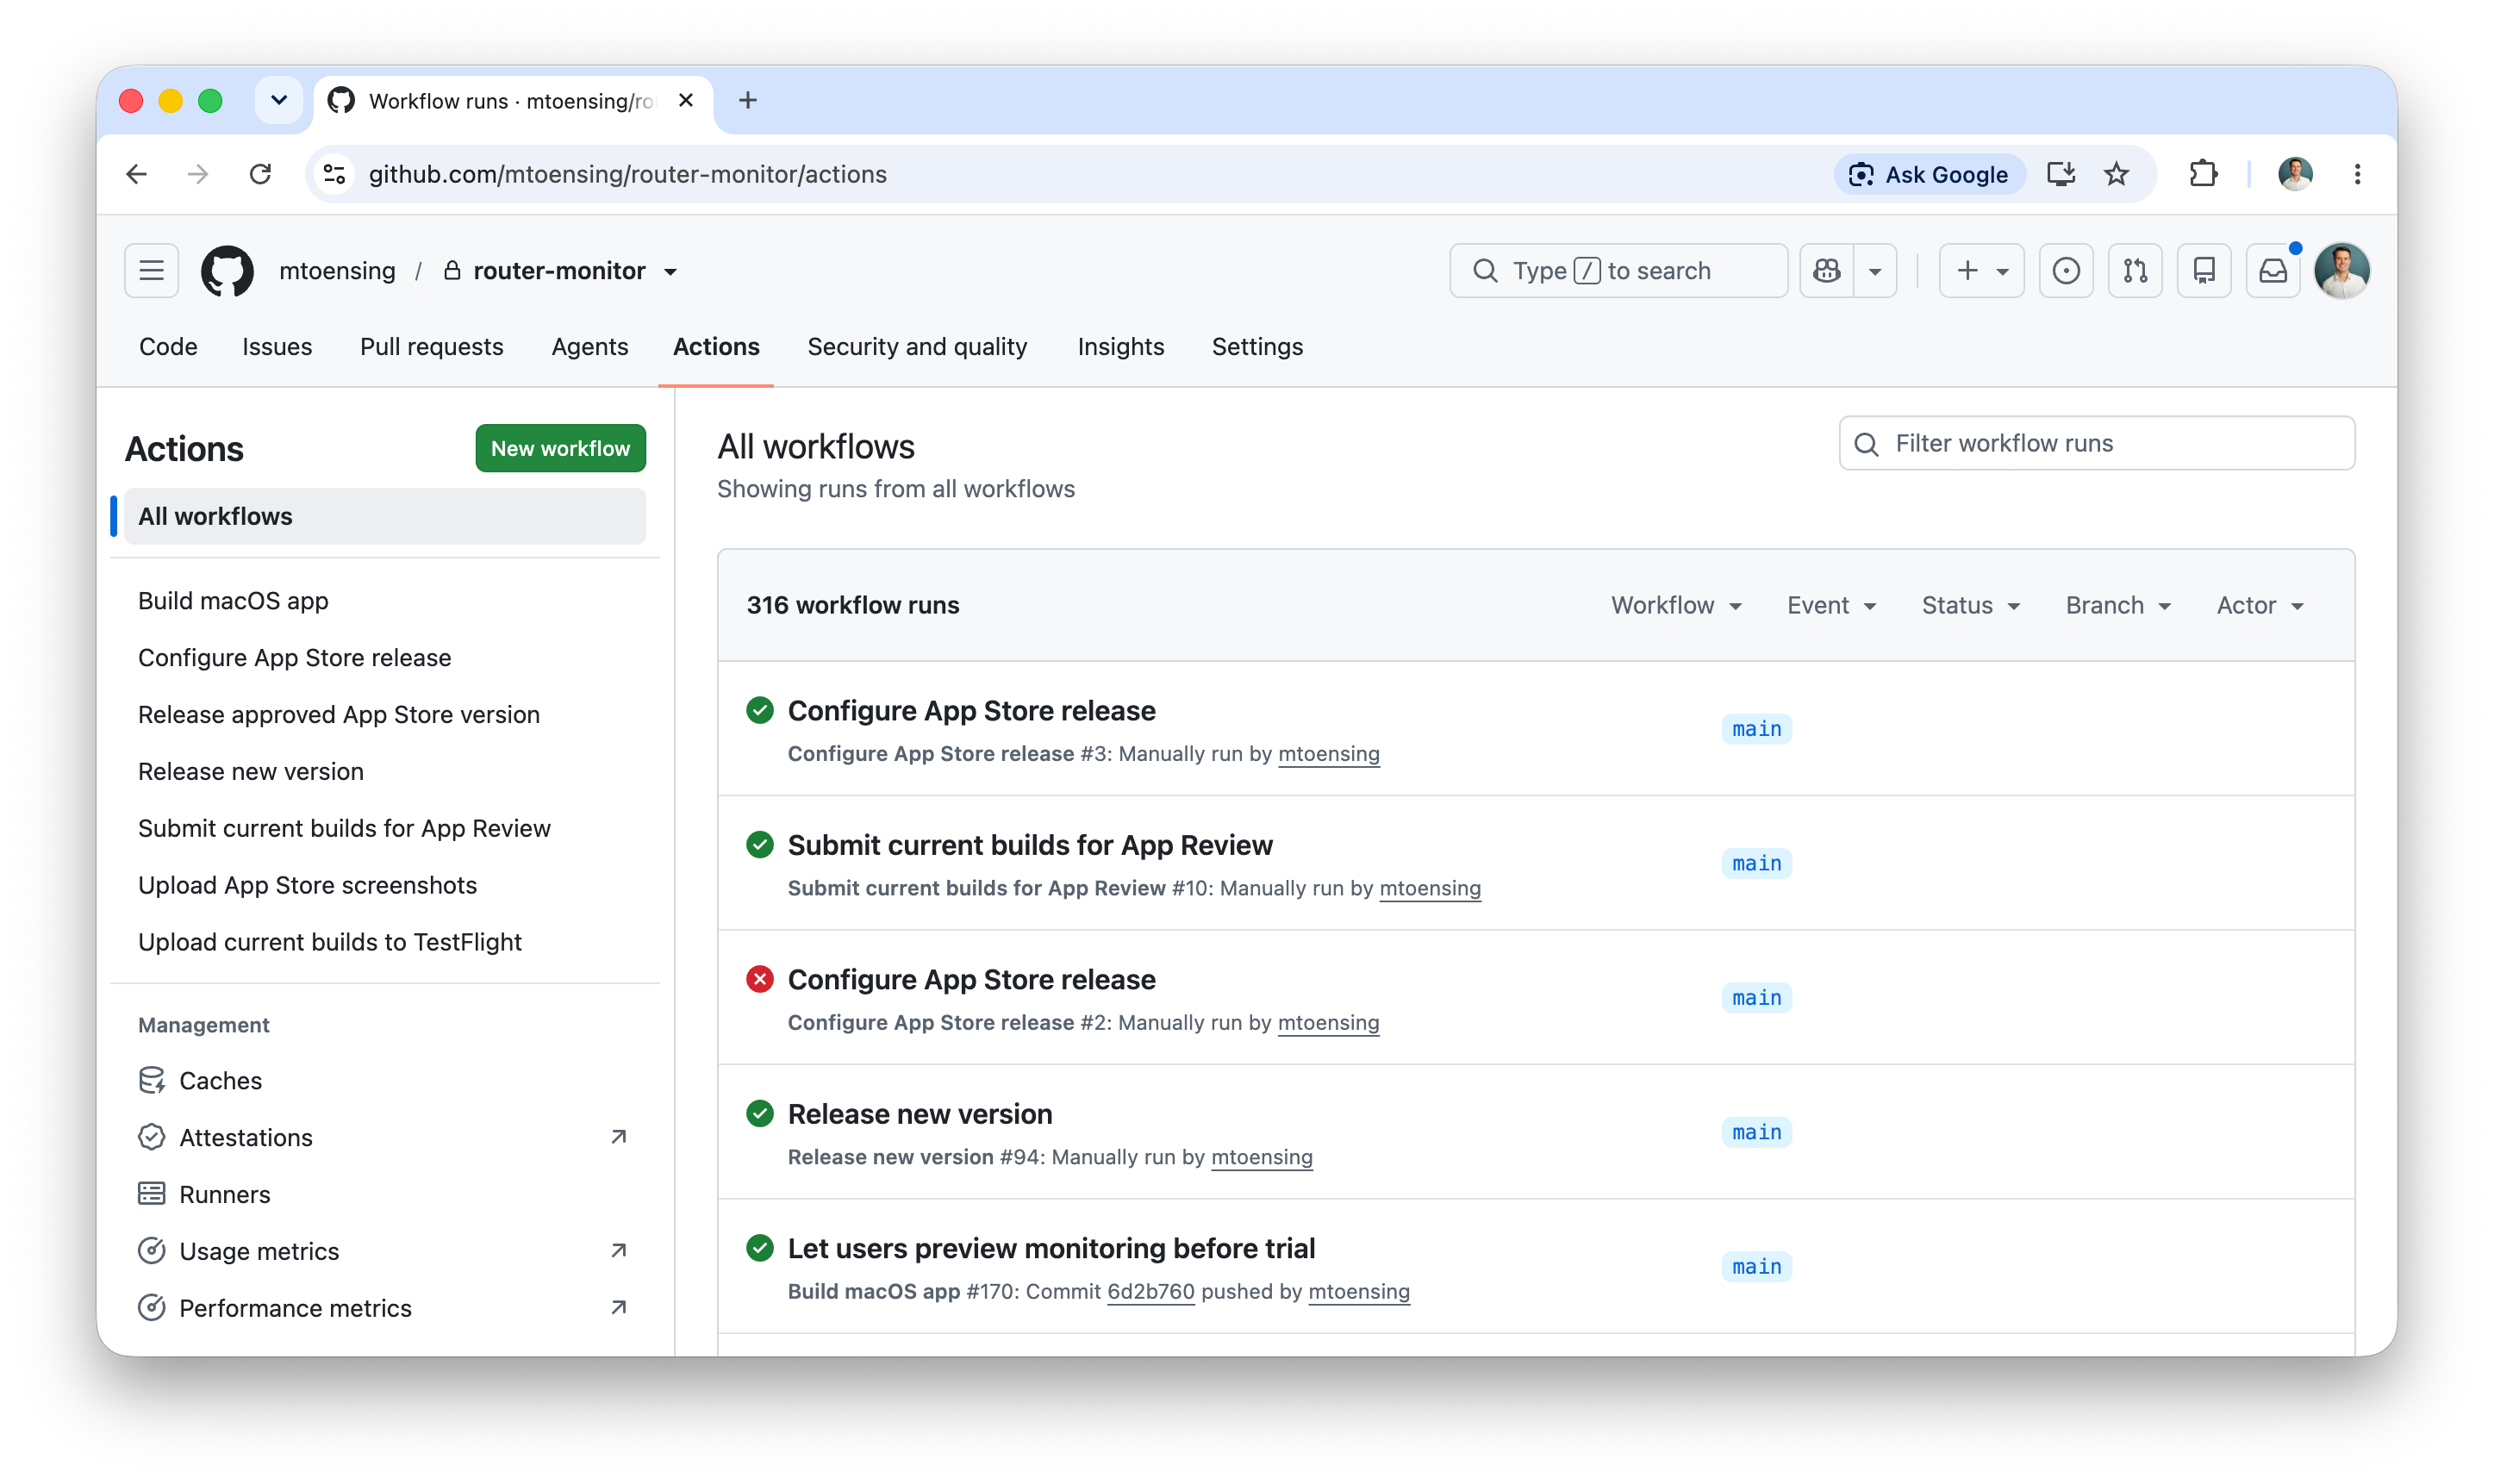Viewport: 2494px width, 1484px height.
Task: Click success status icon for Release new version run
Action: [x=760, y=1113]
